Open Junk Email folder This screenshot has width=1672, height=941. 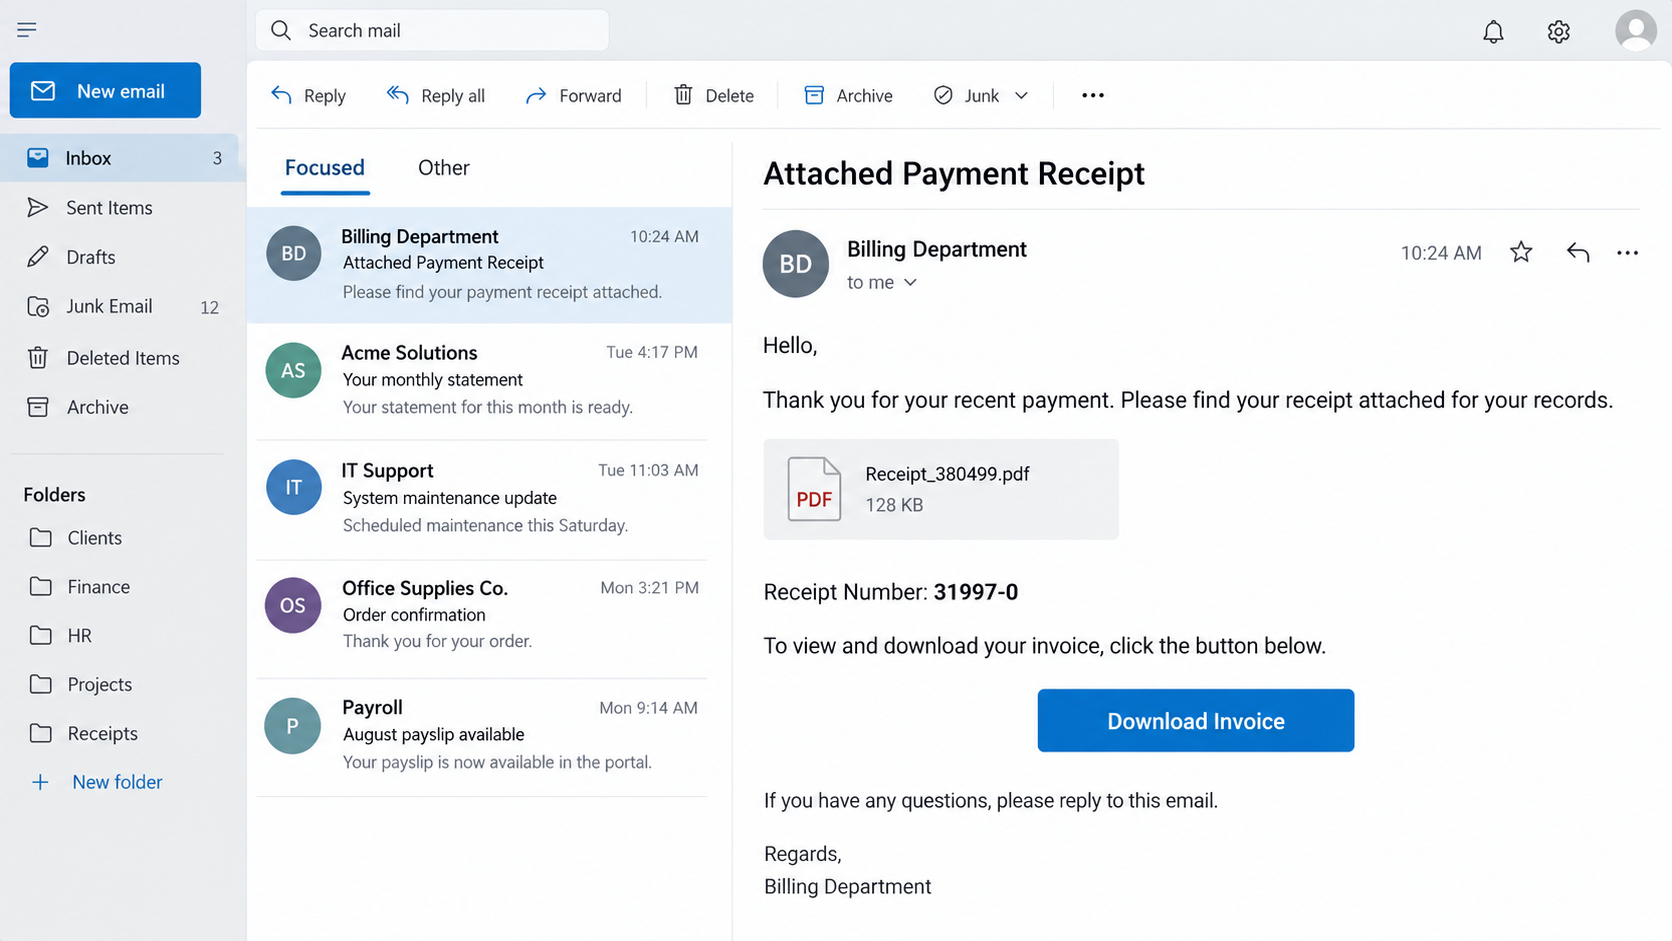tap(124, 307)
